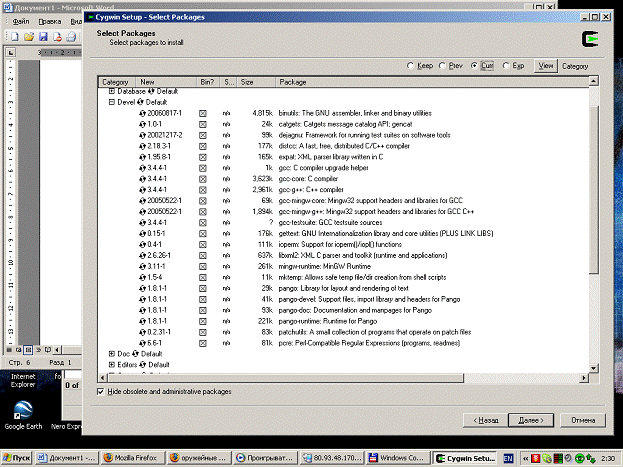Expand the Editors category
Screen dimensions: 623x467
coord(112,364)
